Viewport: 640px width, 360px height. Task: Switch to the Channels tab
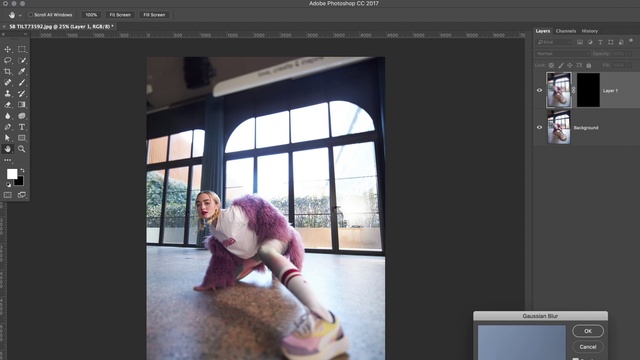pyautogui.click(x=566, y=31)
